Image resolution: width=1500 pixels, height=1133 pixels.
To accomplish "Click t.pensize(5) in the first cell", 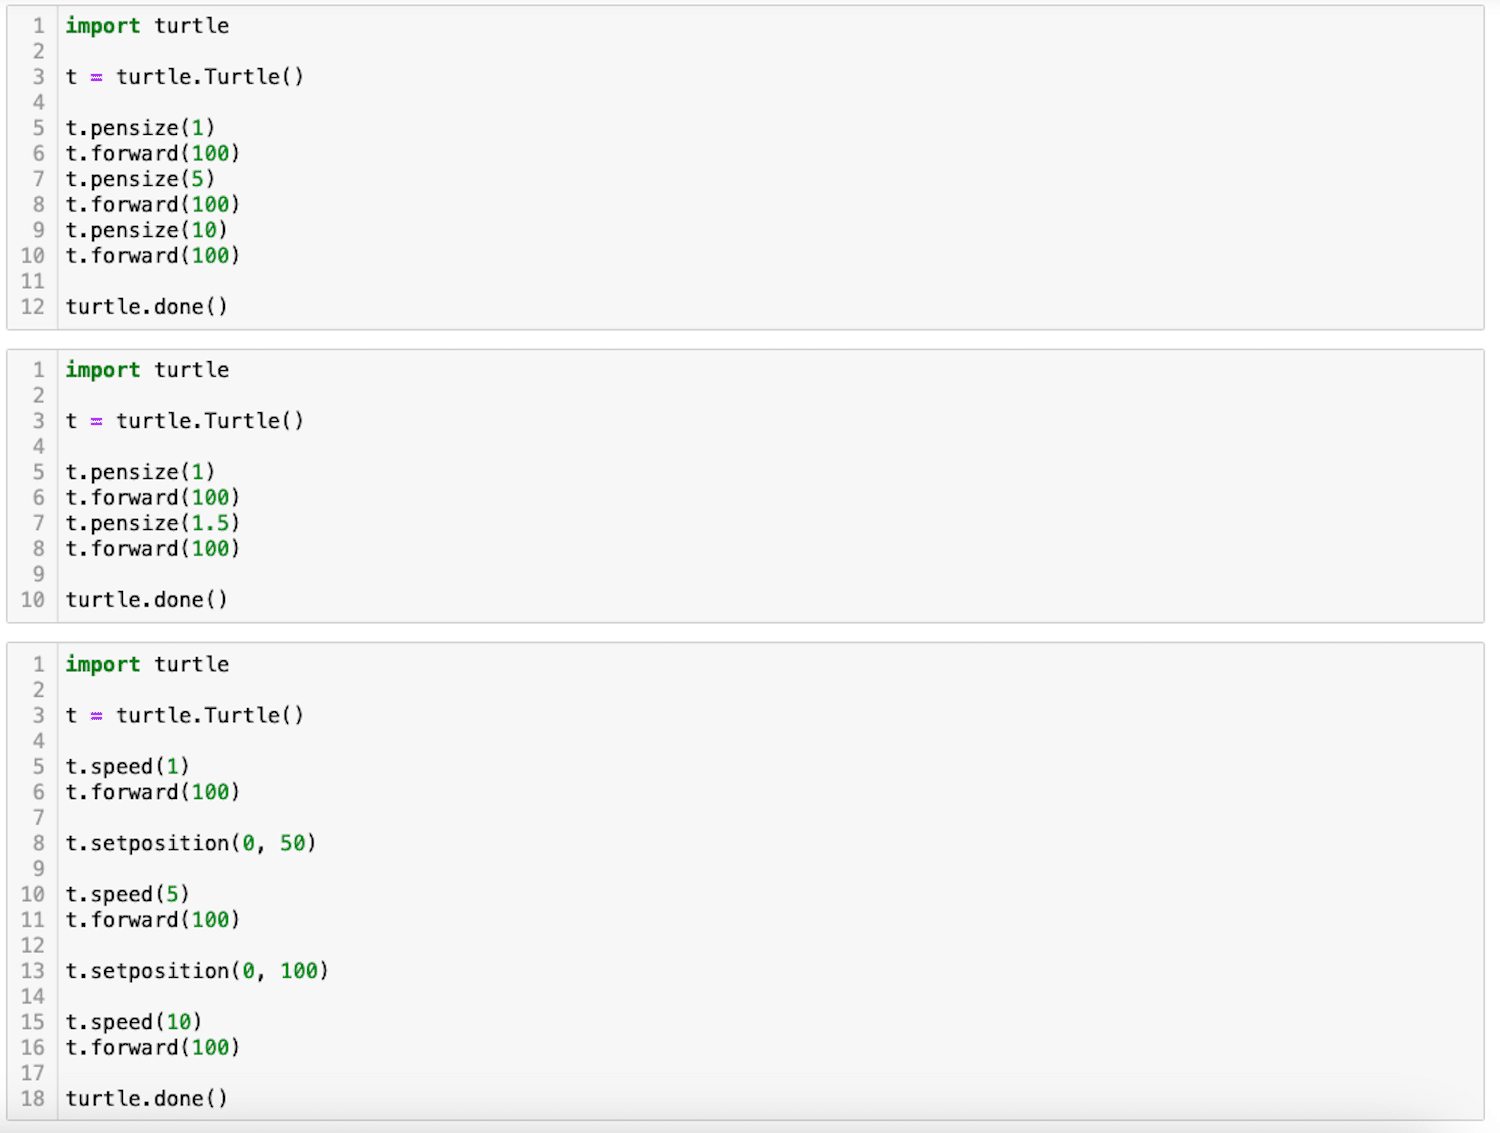I will [x=140, y=179].
